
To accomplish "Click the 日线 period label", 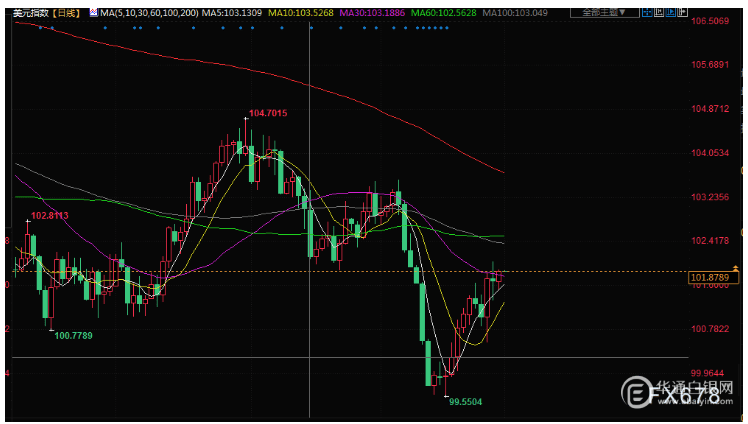I will coord(67,13).
